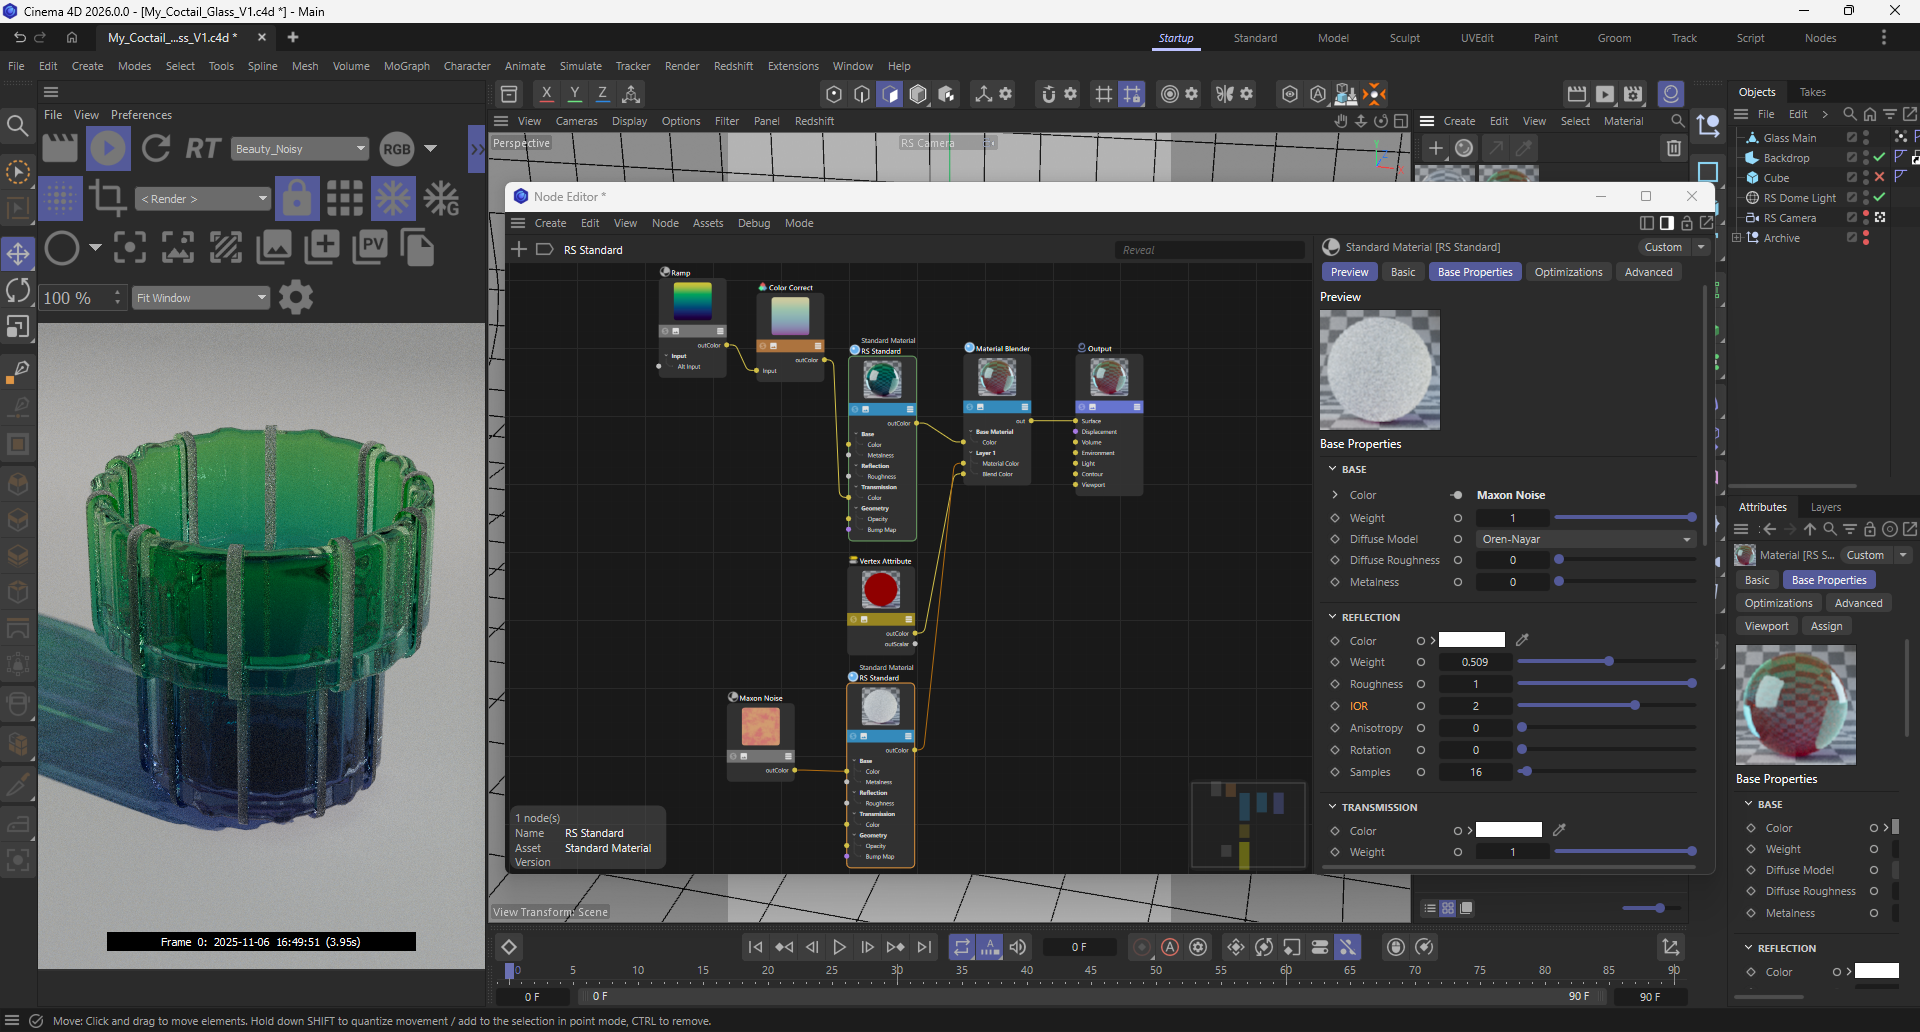This screenshot has height=1032, width=1920.
Task: Open the Oren-Nayar Diffuse Model dropdown
Action: tap(1585, 539)
